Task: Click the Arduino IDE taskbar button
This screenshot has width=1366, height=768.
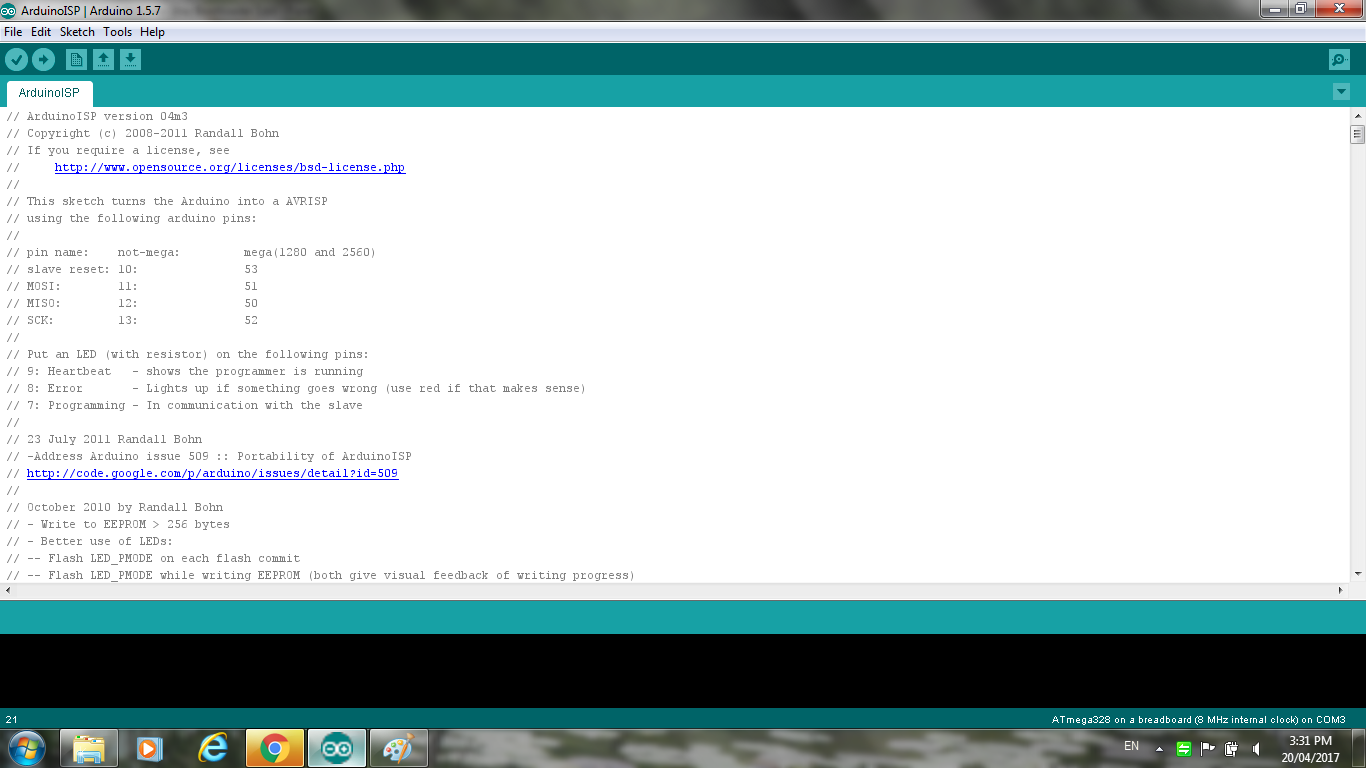Action: coord(337,748)
